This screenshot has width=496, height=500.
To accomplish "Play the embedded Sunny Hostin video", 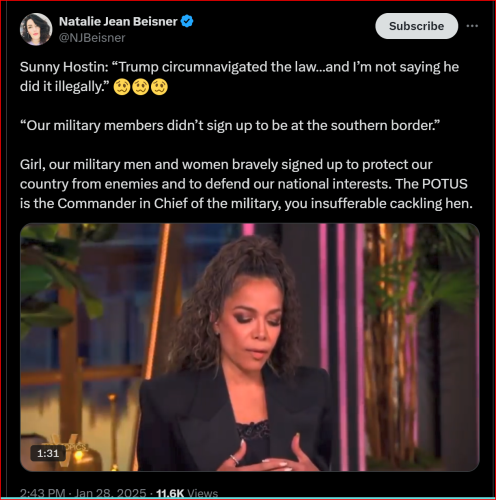I will (x=250, y=347).
